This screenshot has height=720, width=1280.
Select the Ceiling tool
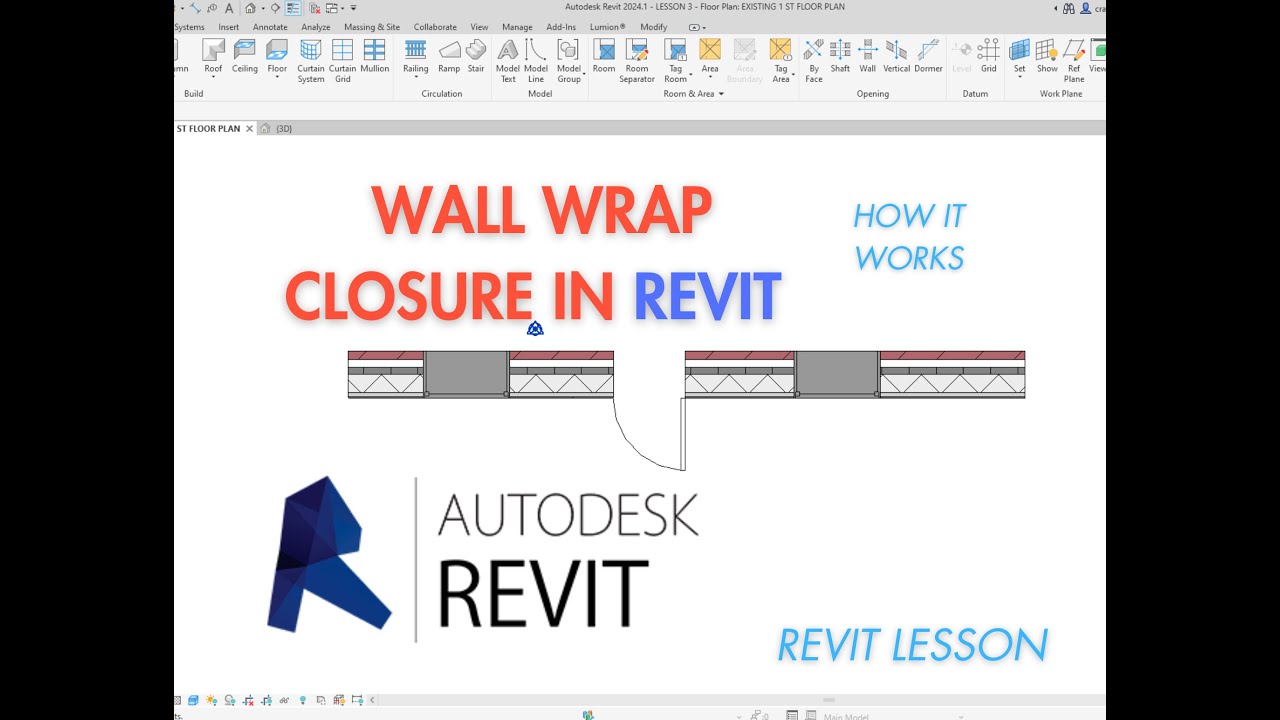[x=245, y=55]
